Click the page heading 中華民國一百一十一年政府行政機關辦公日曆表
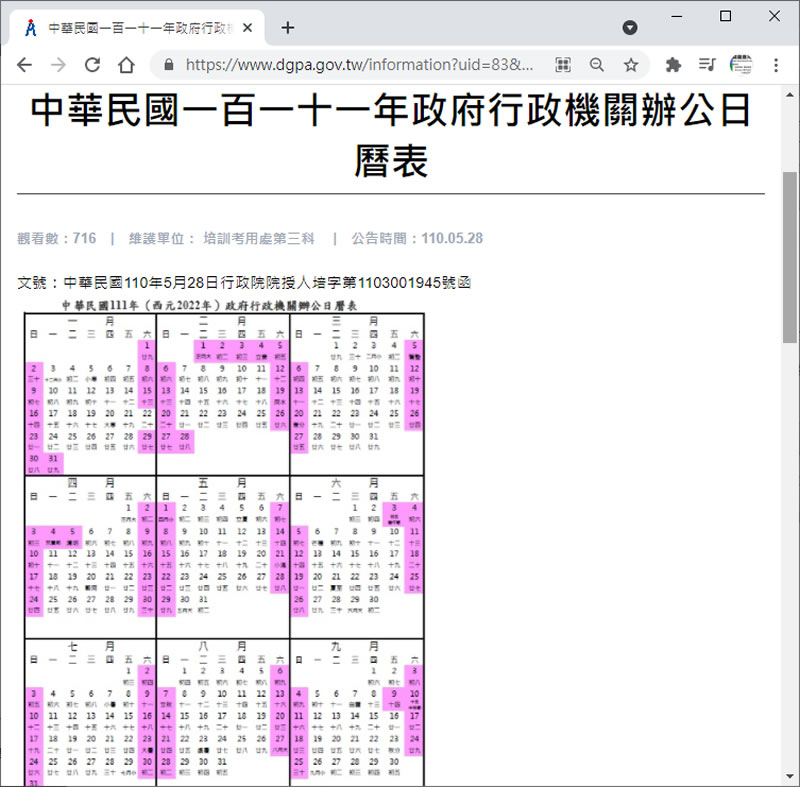This screenshot has width=800, height=787. tap(391, 135)
